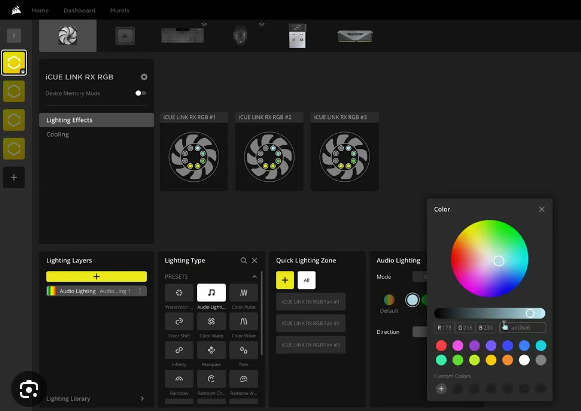Select the light blue Audio Lighting color circle
581x411 pixels.
412,300
